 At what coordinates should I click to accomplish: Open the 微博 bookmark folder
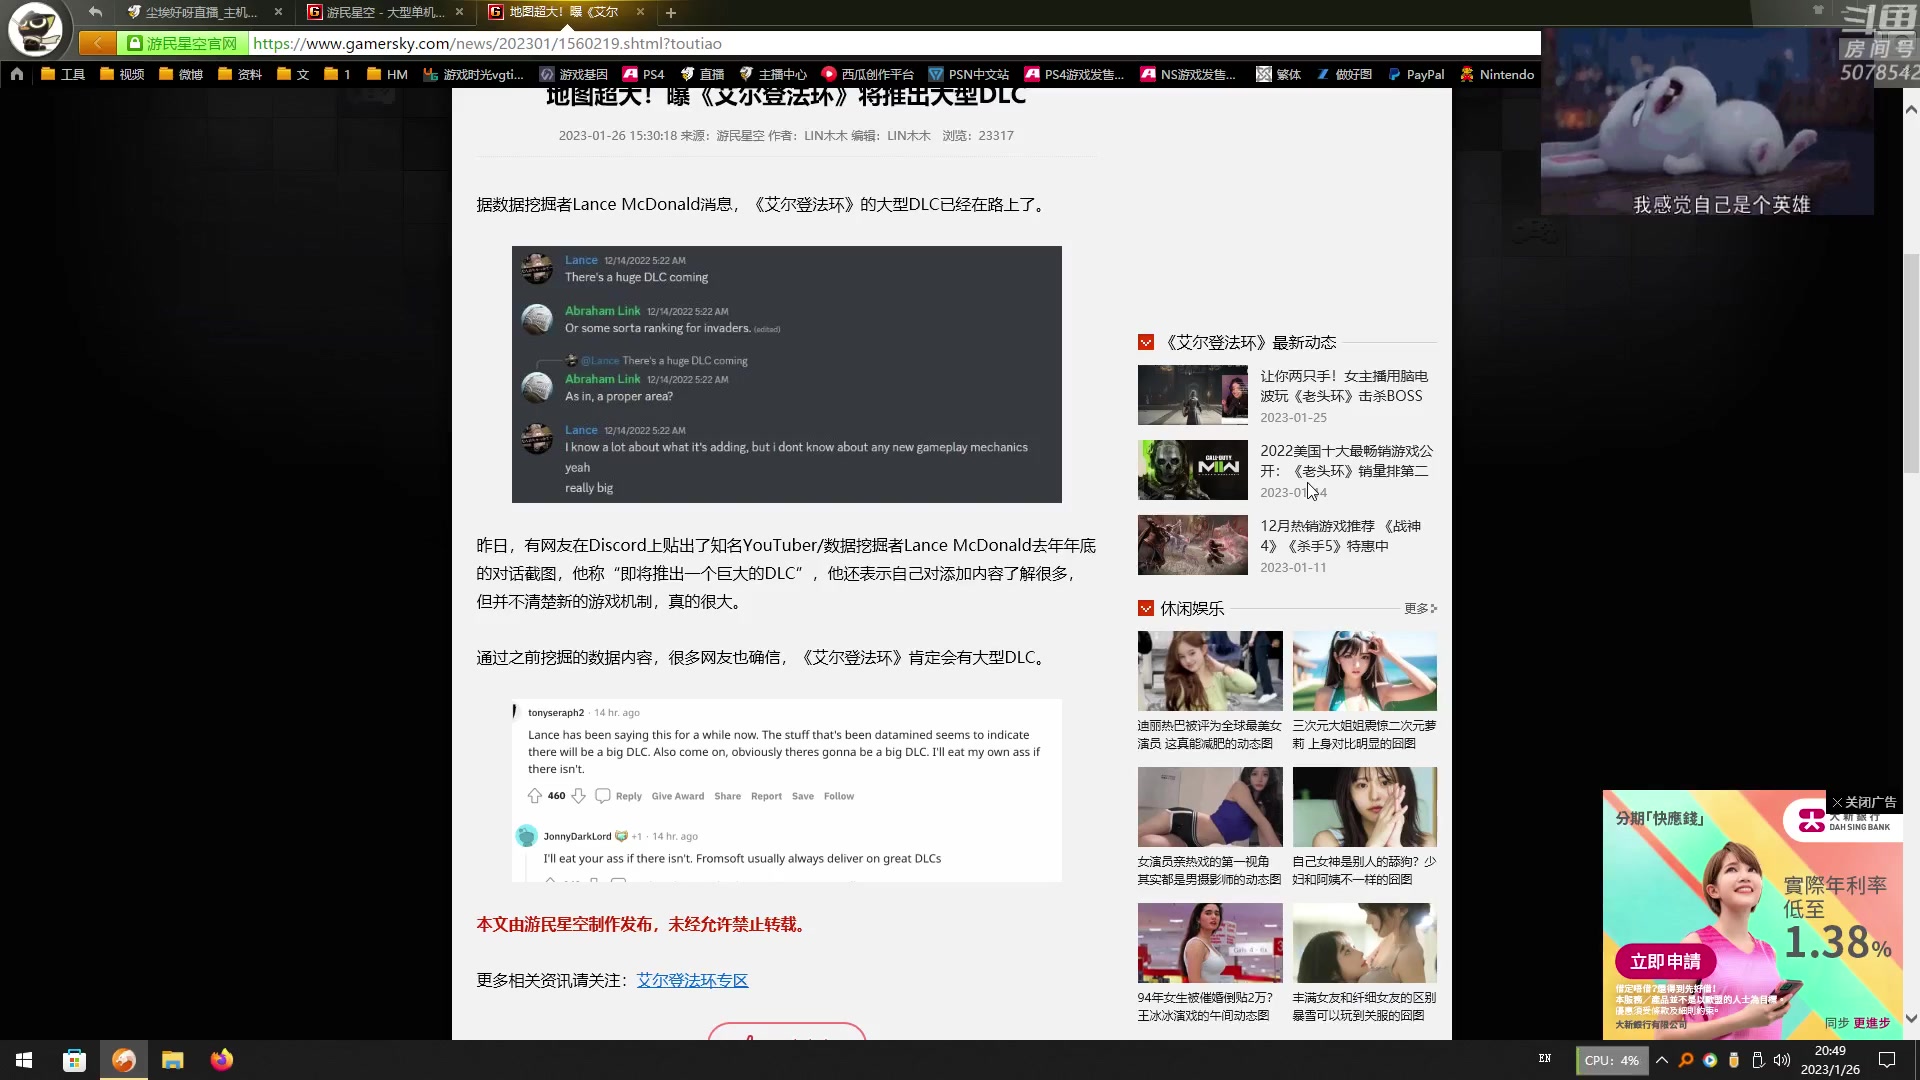click(180, 74)
